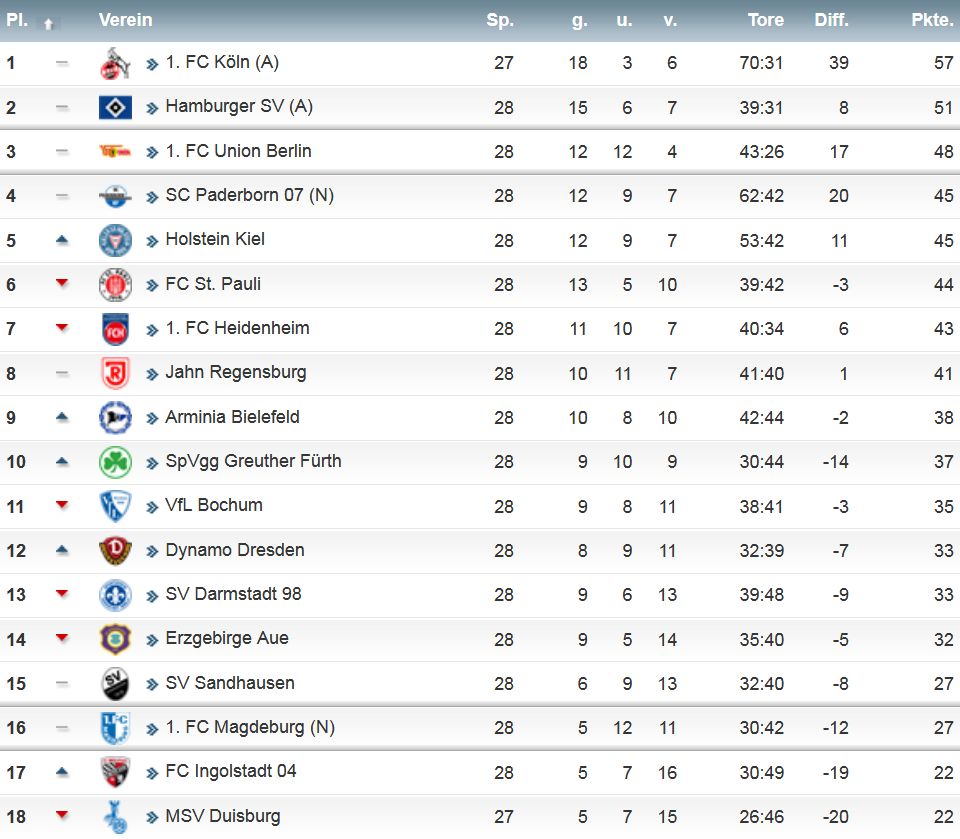Viewport: 960px width, 839px height.
Task: Click the Erzgebirge Aue club crest
Action: [x=115, y=638]
